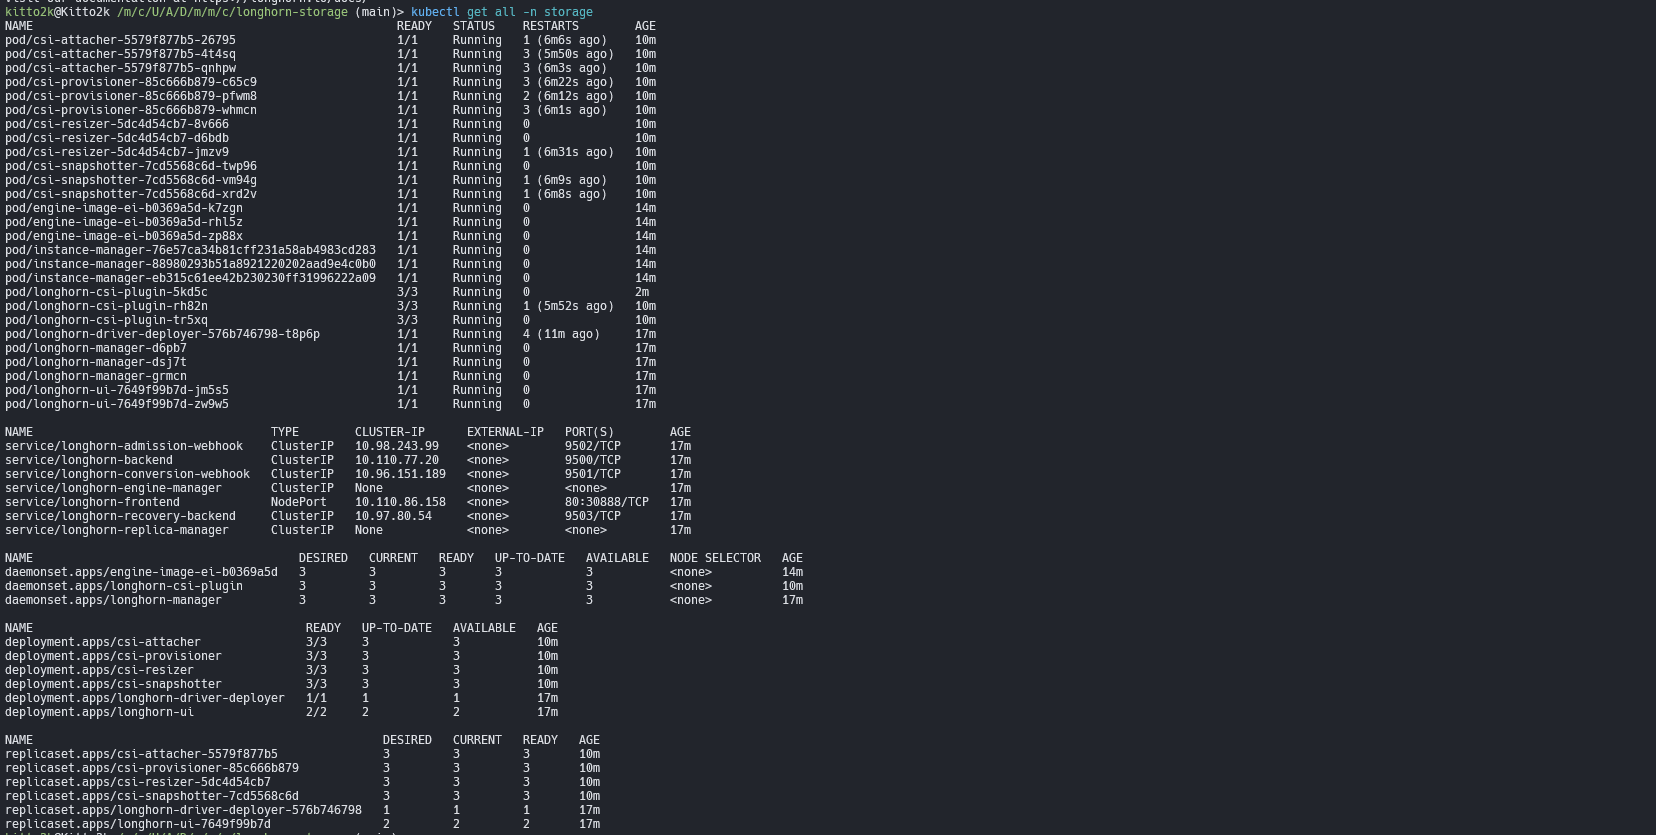
Task: Click replicaset.apps/csi-resizer-5dc4d54cb7 name
Action: tap(138, 782)
